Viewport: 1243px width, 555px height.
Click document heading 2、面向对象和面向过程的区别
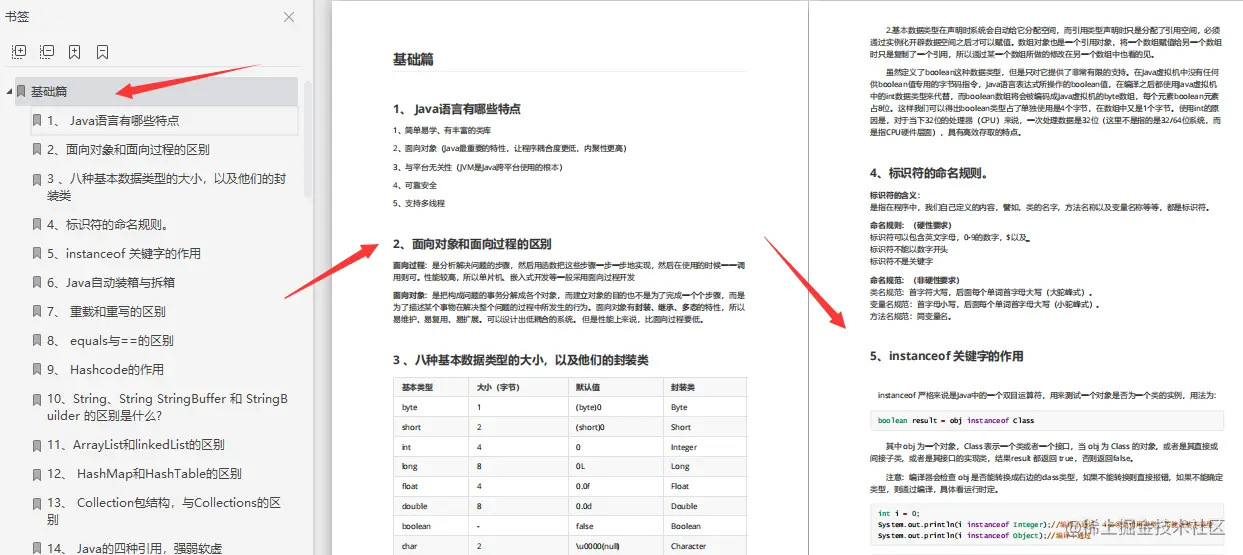(x=472, y=243)
